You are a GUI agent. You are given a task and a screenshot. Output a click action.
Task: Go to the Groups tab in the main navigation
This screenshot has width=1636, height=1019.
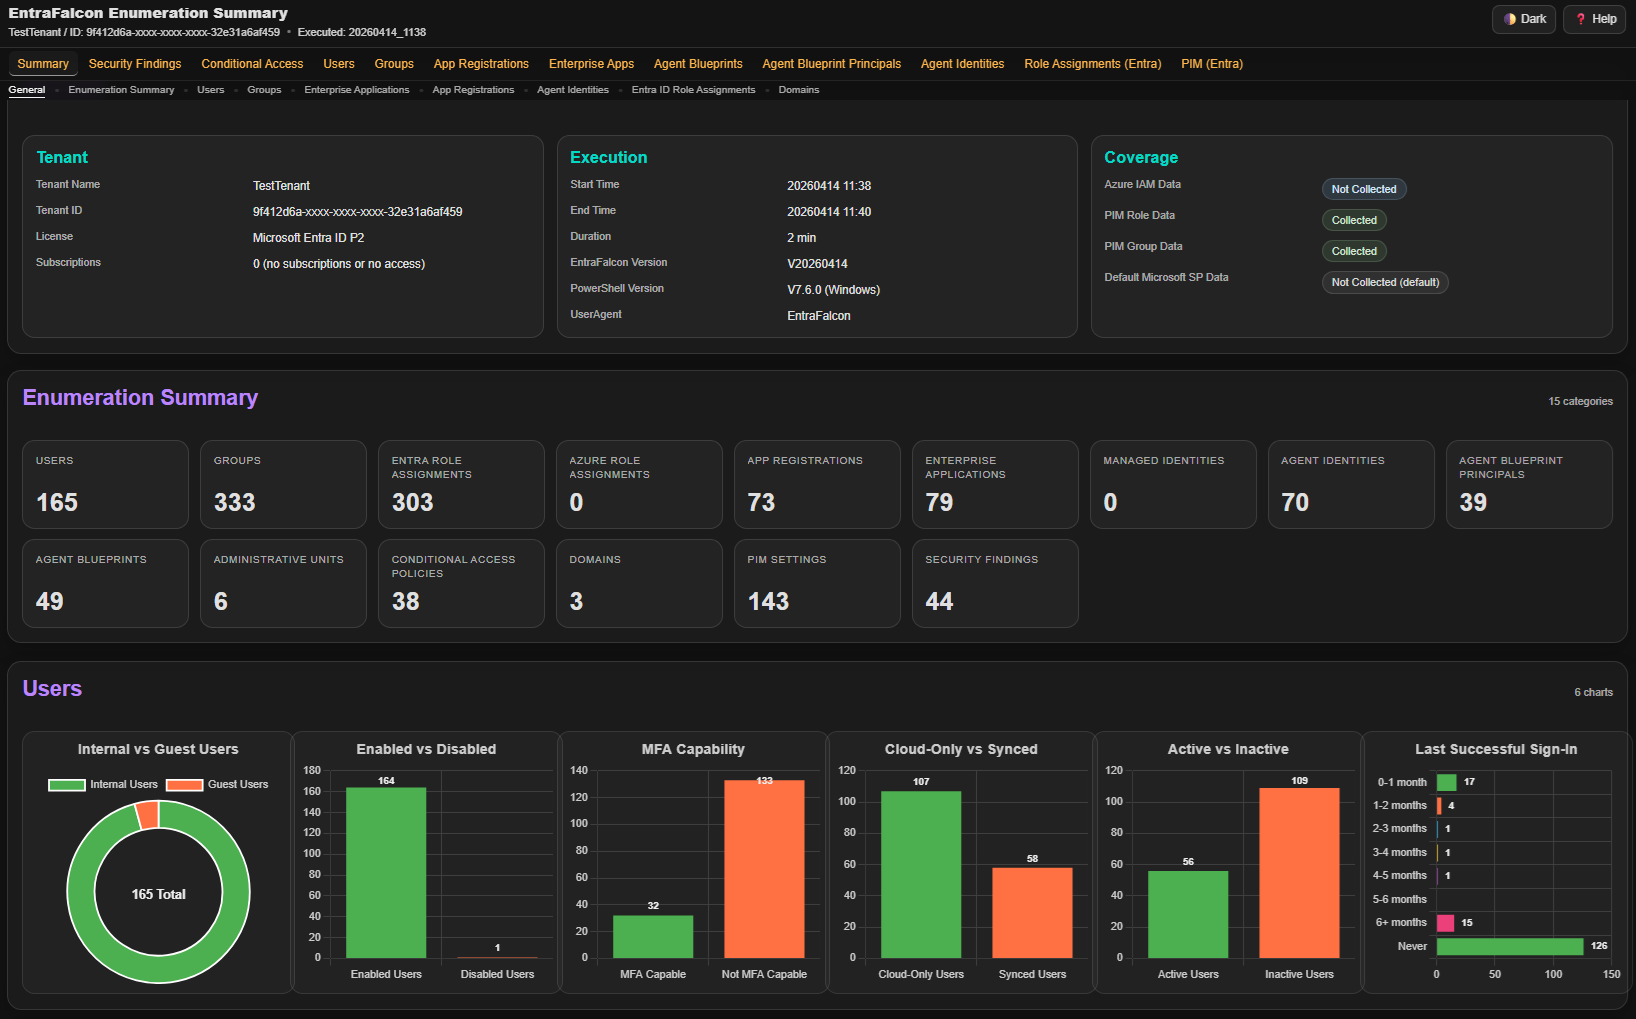point(394,64)
